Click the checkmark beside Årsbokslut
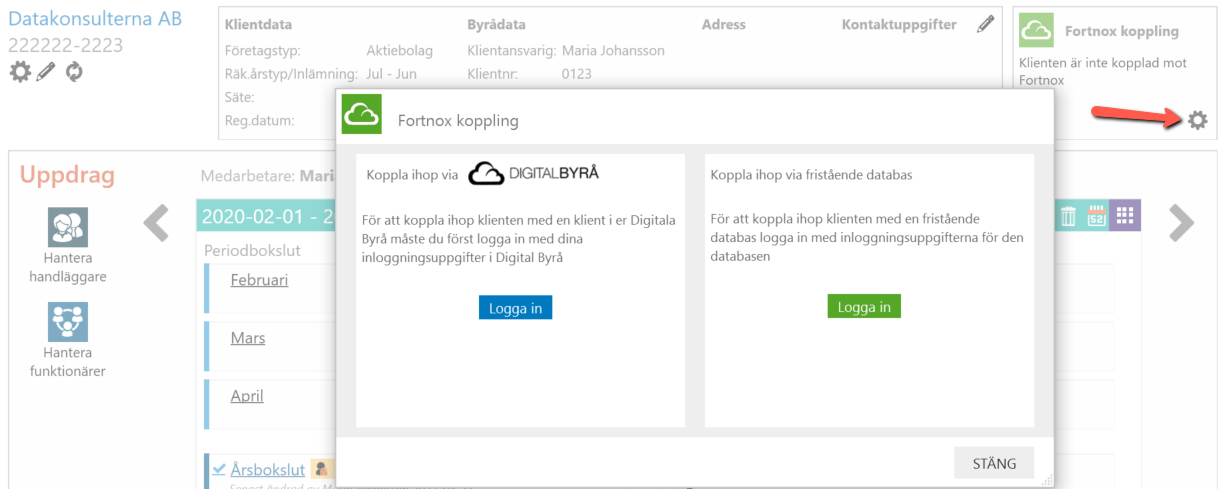 point(219,468)
